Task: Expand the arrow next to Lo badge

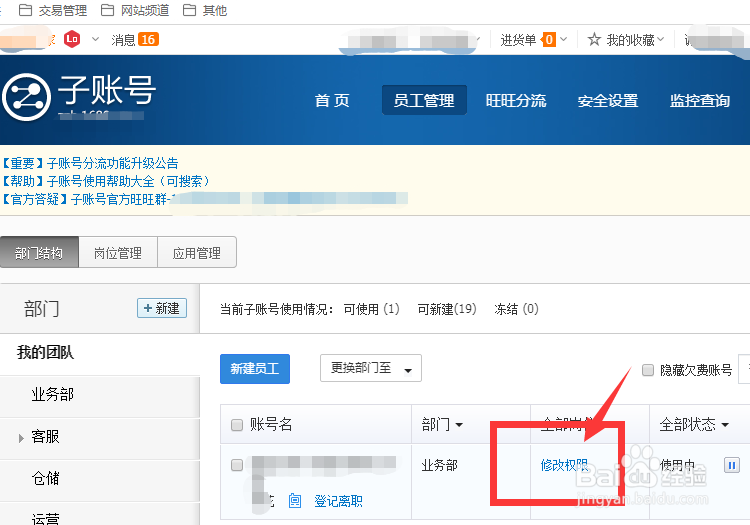Action: (x=95, y=39)
